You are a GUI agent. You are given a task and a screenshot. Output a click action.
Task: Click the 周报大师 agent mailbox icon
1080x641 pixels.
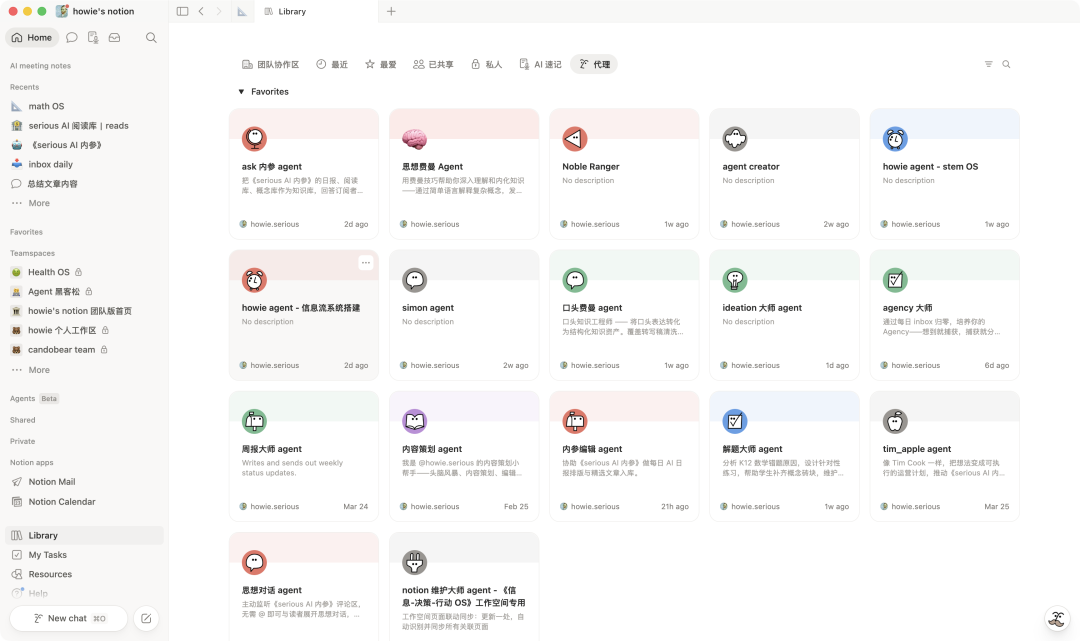pyautogui.click(x=254, y=421)
